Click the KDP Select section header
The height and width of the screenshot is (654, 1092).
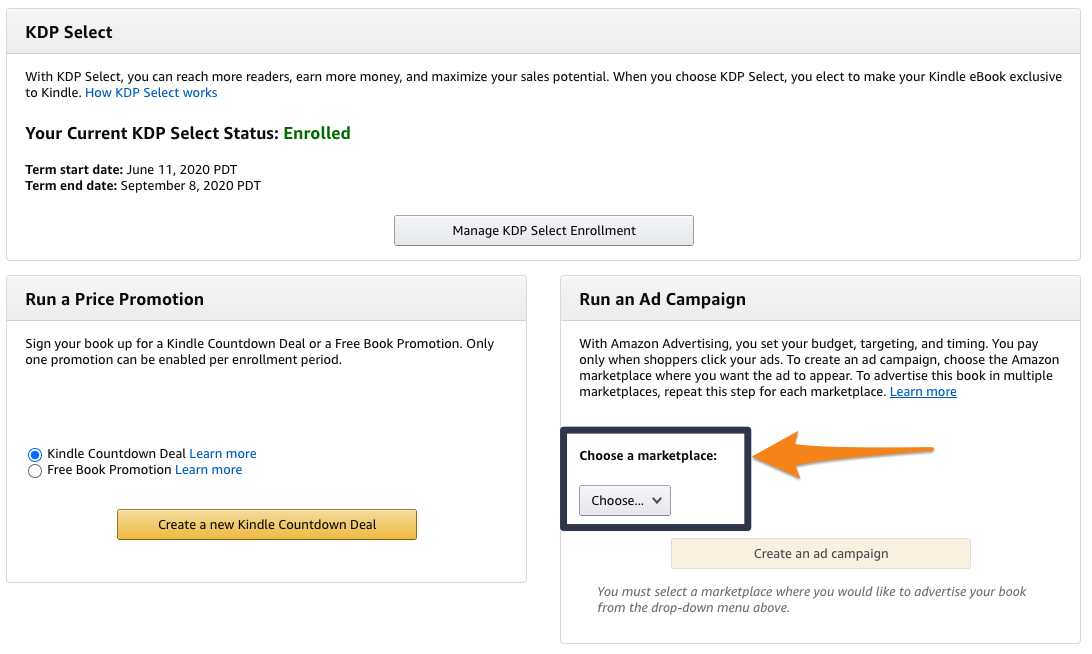click(68, 31)
